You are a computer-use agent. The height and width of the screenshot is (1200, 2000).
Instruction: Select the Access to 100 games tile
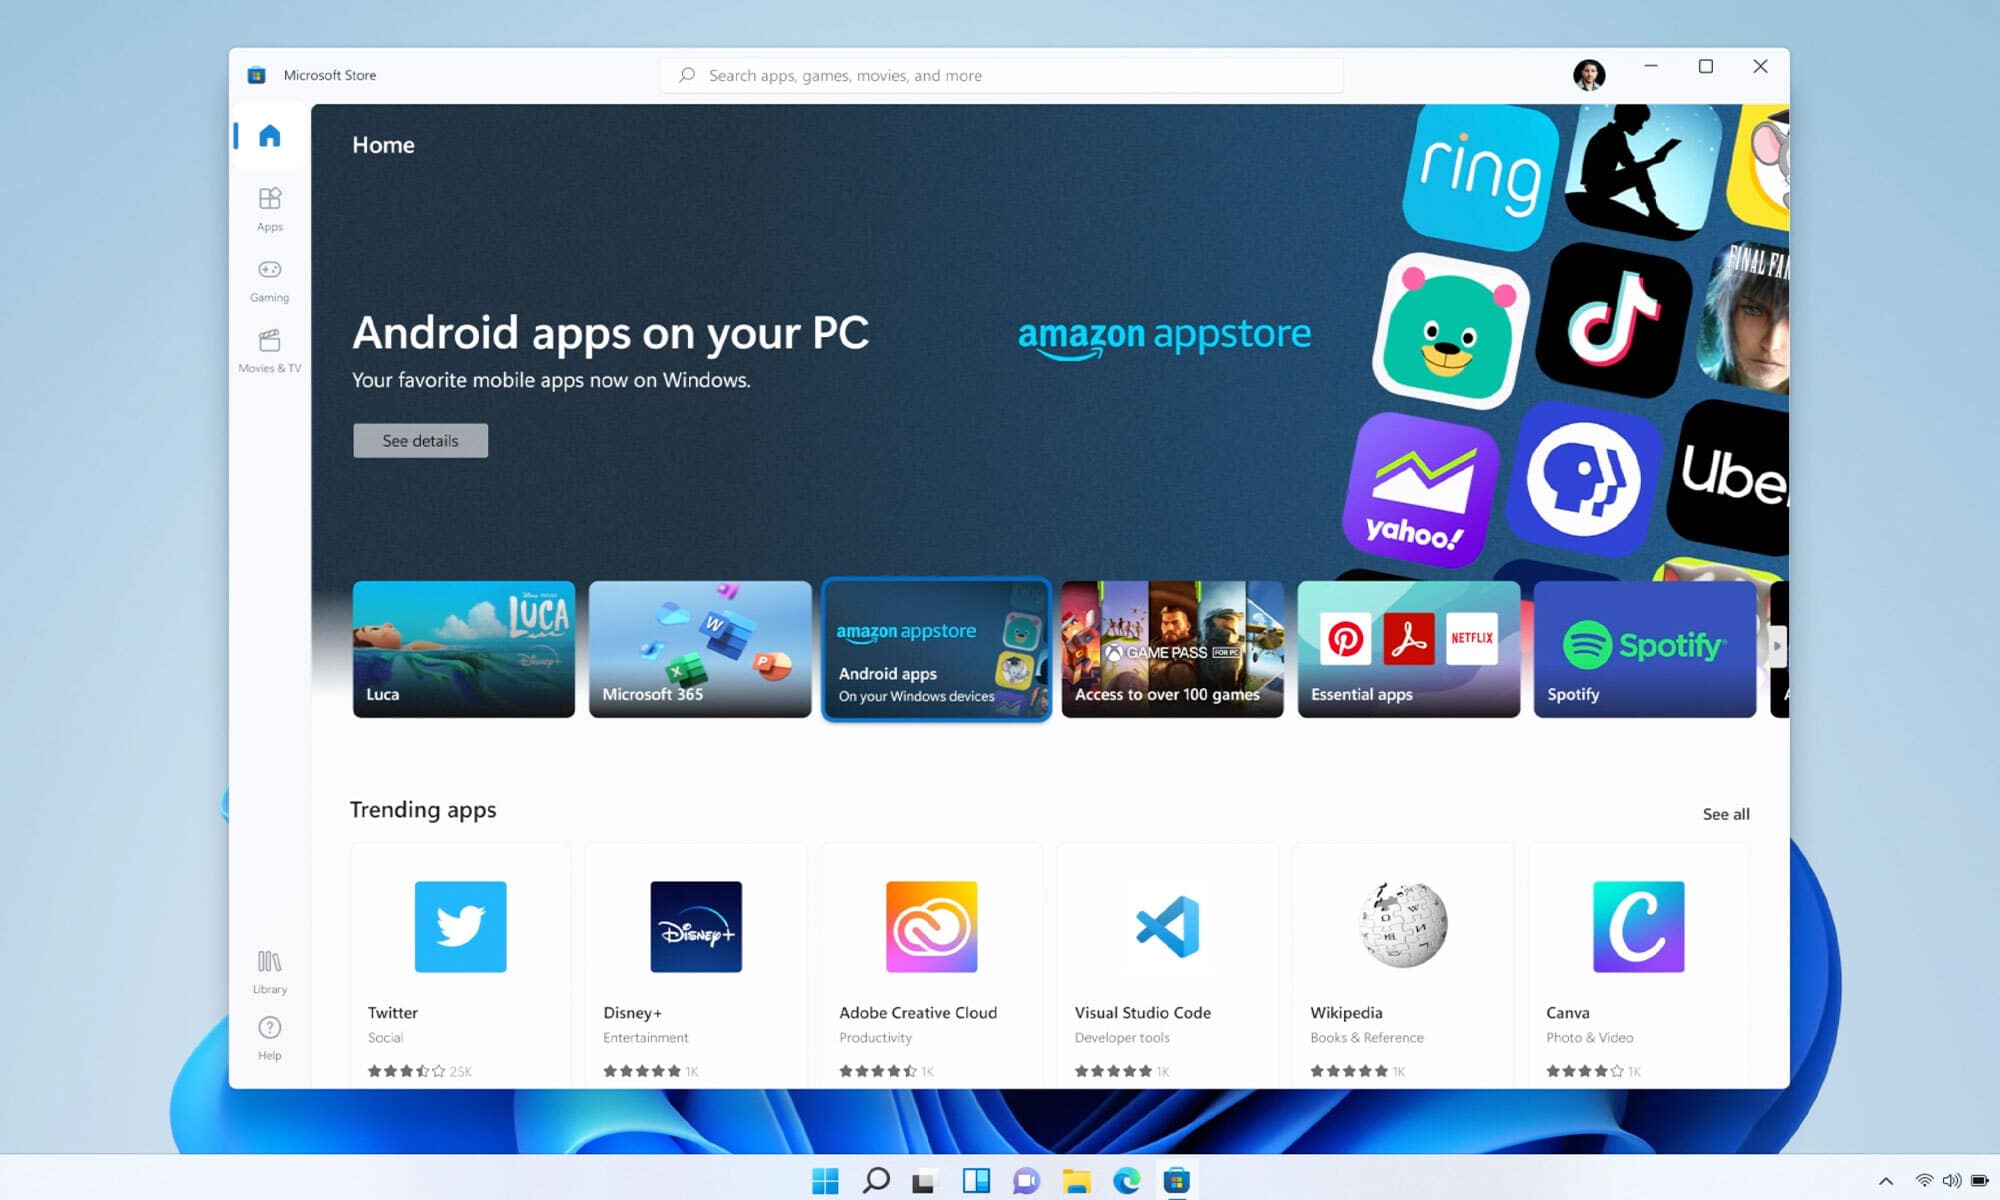coord(1171,649)
